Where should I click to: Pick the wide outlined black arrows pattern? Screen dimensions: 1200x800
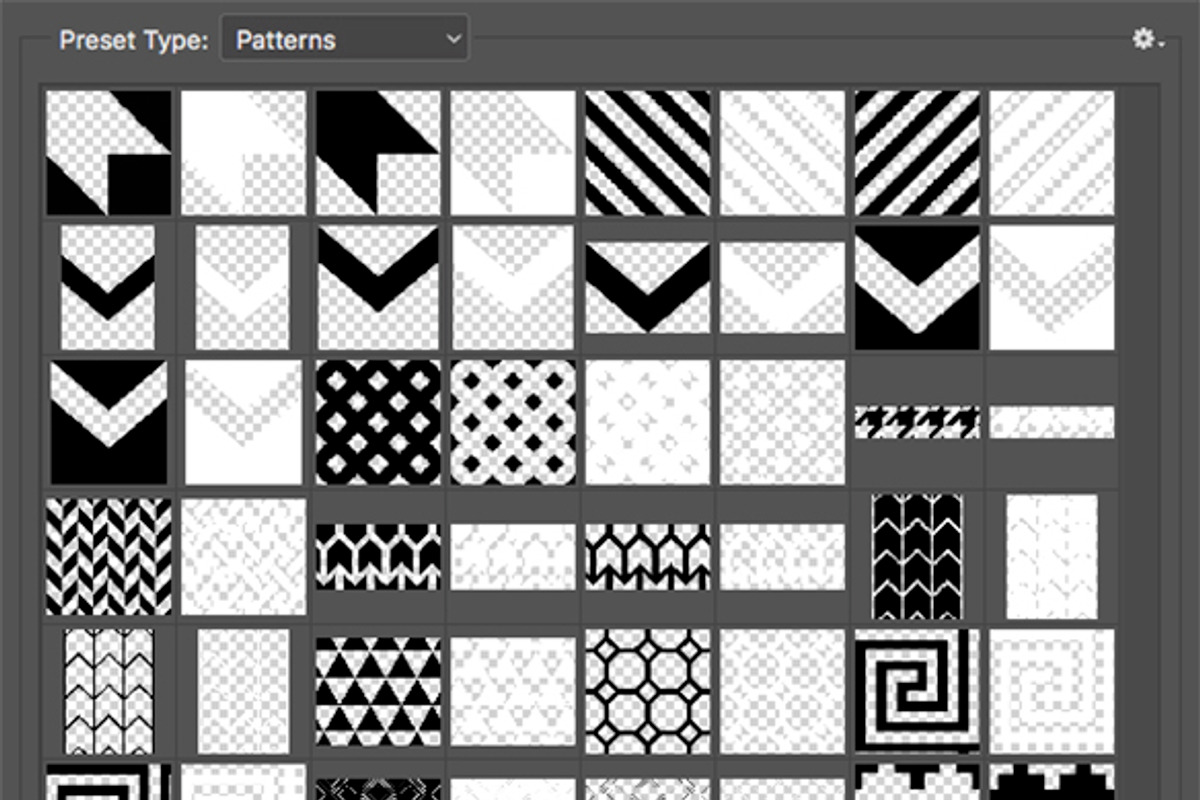click(x=648, y=556)
